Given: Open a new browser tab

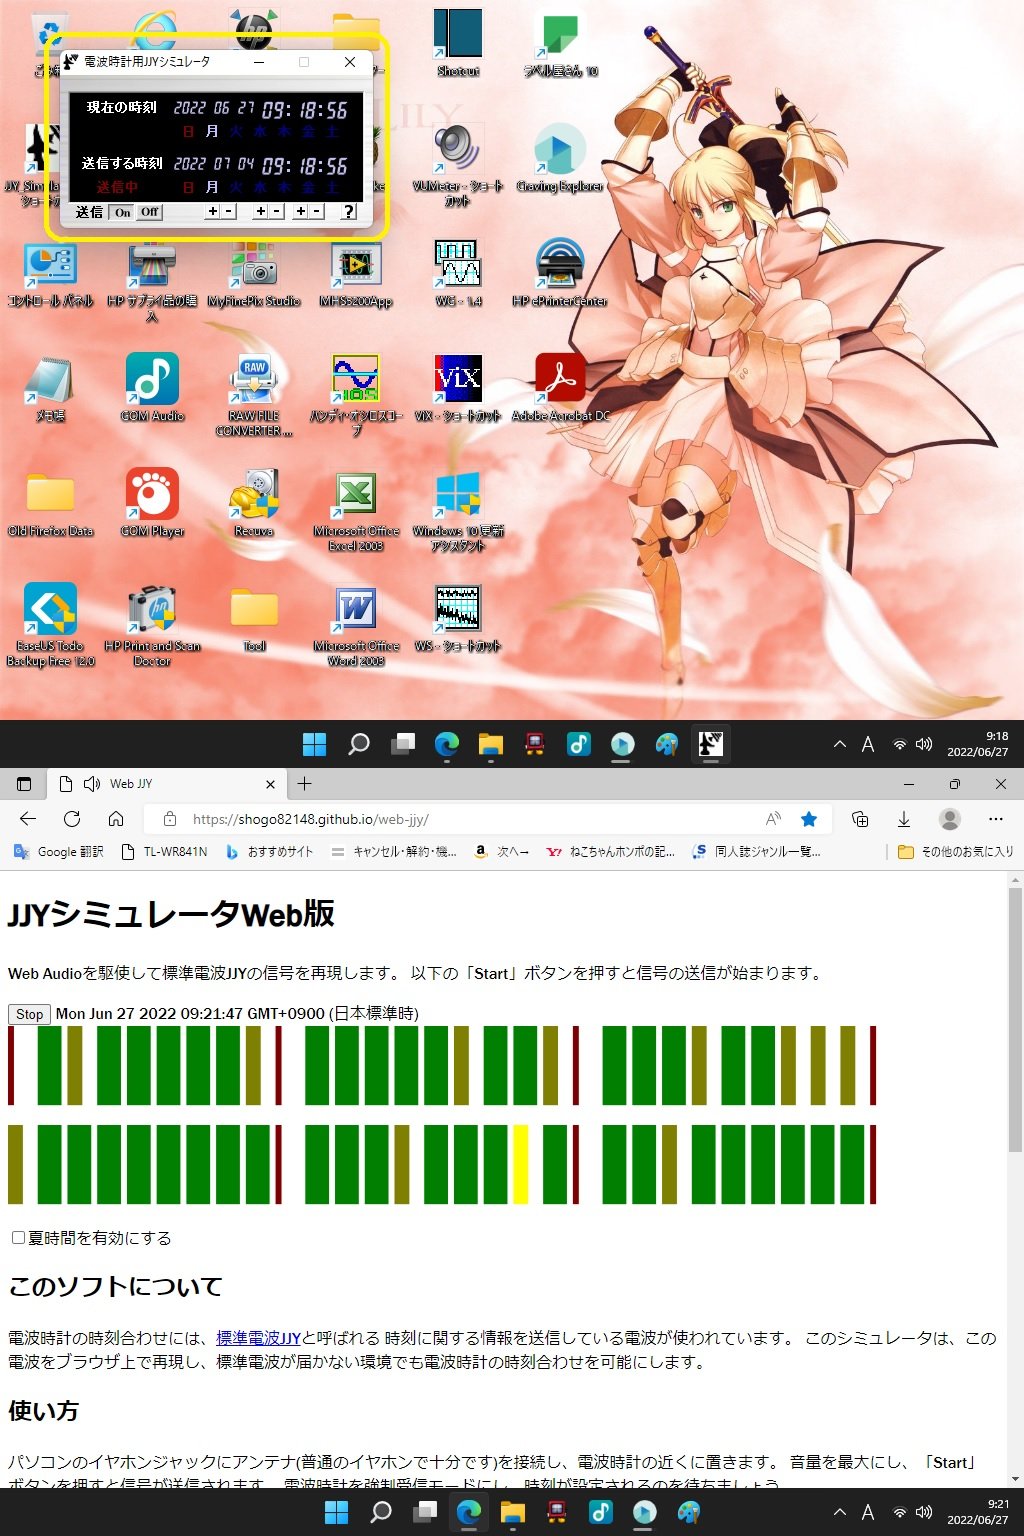Looking at the screenshot, I should [305, 784].
